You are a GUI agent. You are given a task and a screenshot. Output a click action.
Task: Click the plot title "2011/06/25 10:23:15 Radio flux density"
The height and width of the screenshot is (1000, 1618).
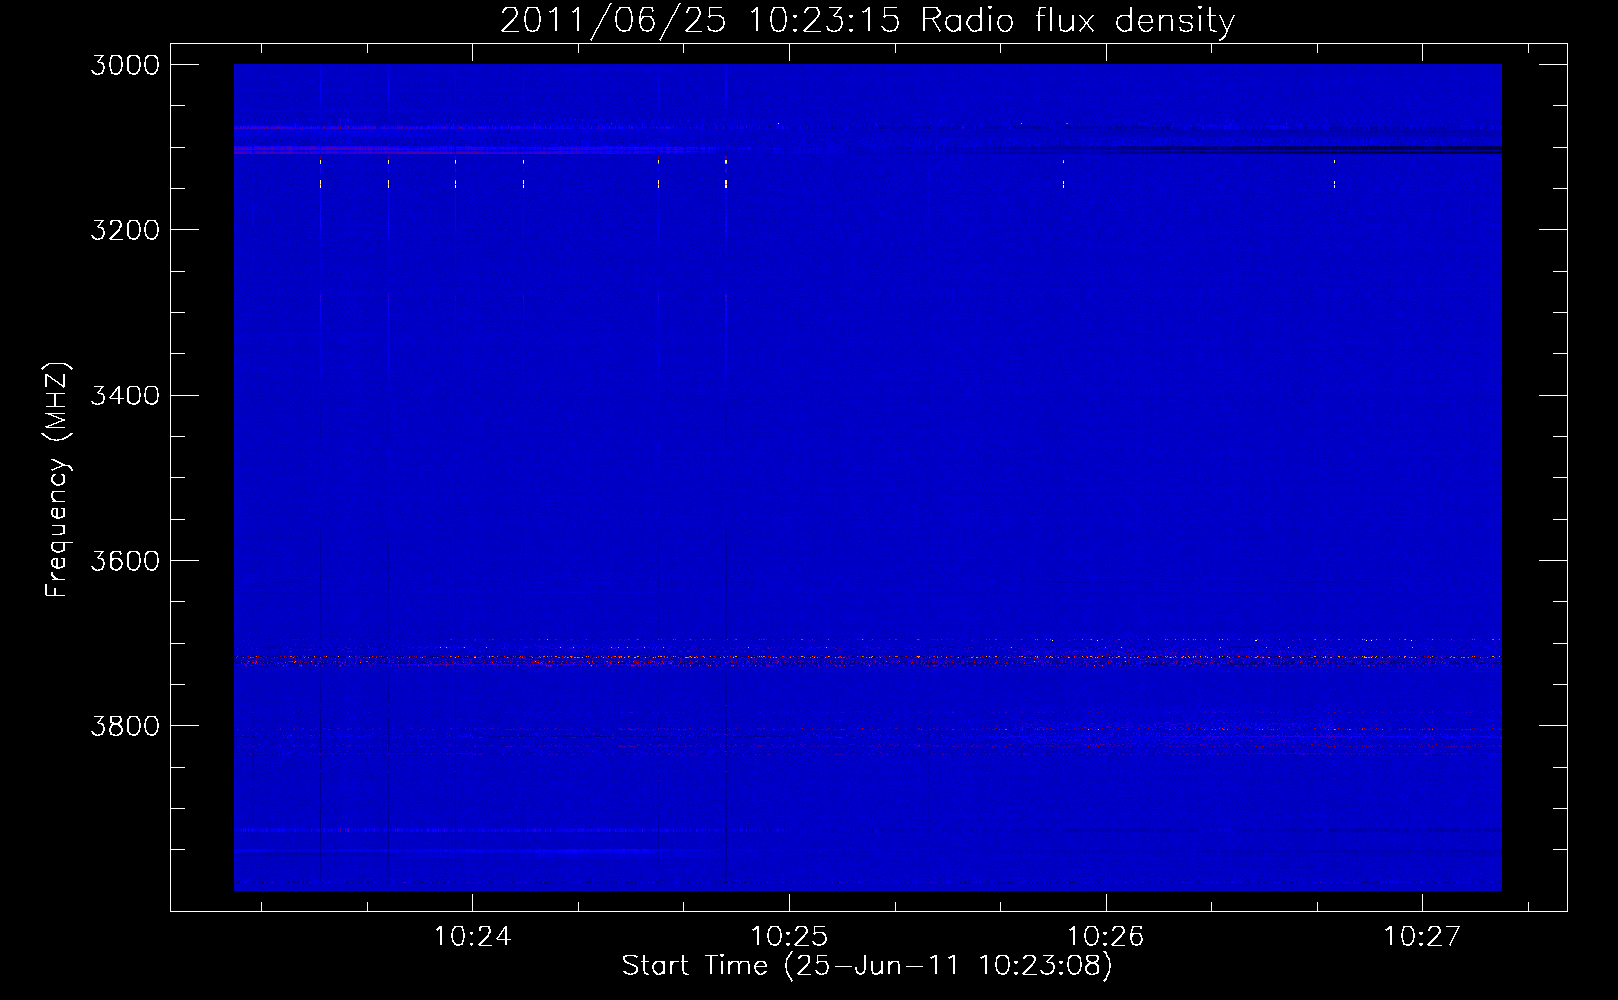(x=867, y=21)
